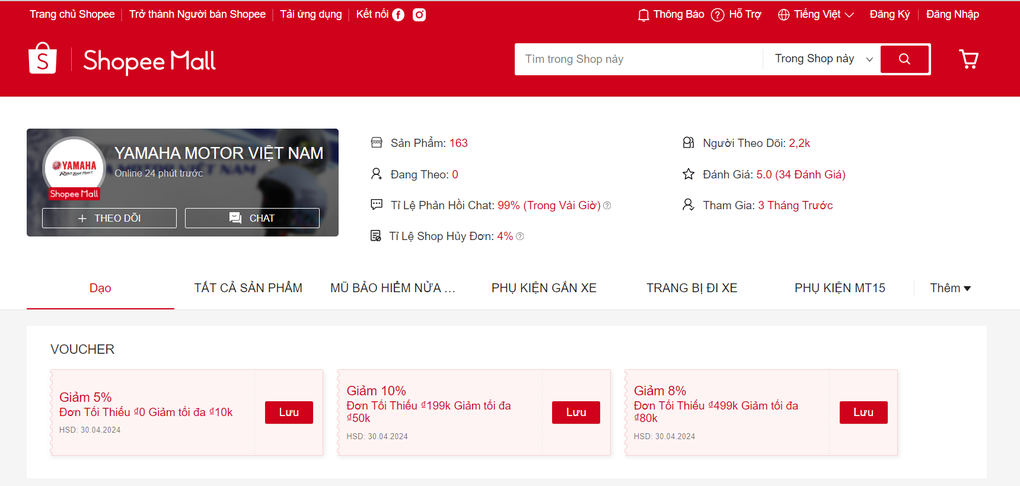1020x486 pixels.
Task: Click the chat response rate bubble icon
Action: (376, 205)
